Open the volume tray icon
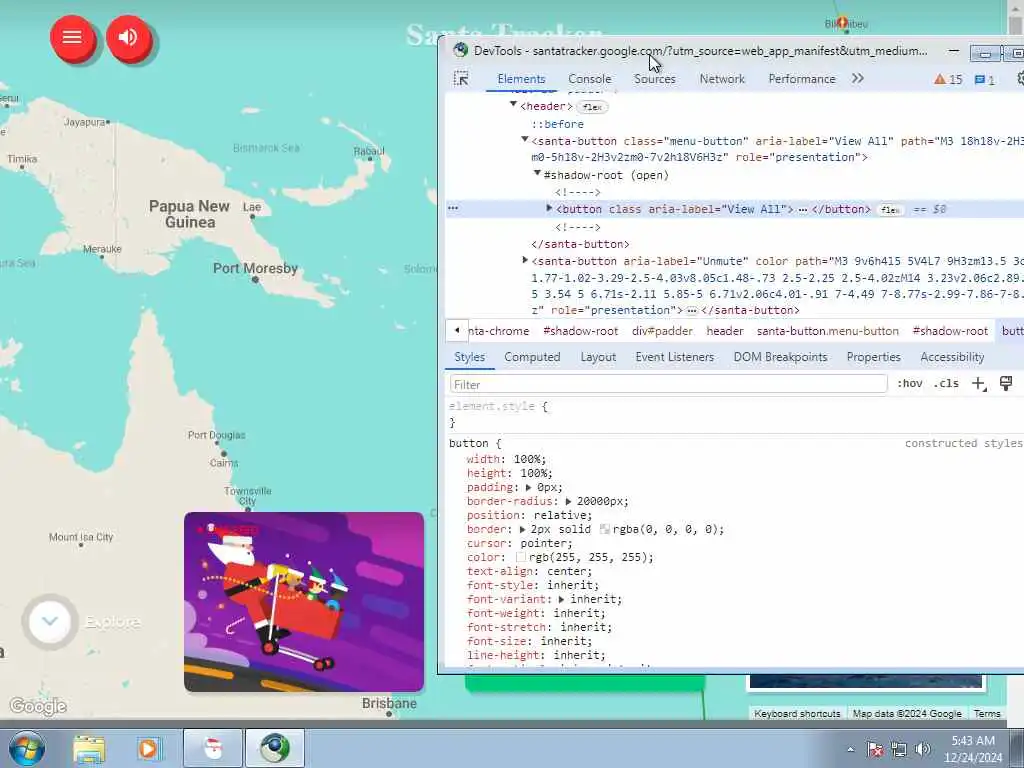This screenshot has width=1024, height=768. (923, 749)
